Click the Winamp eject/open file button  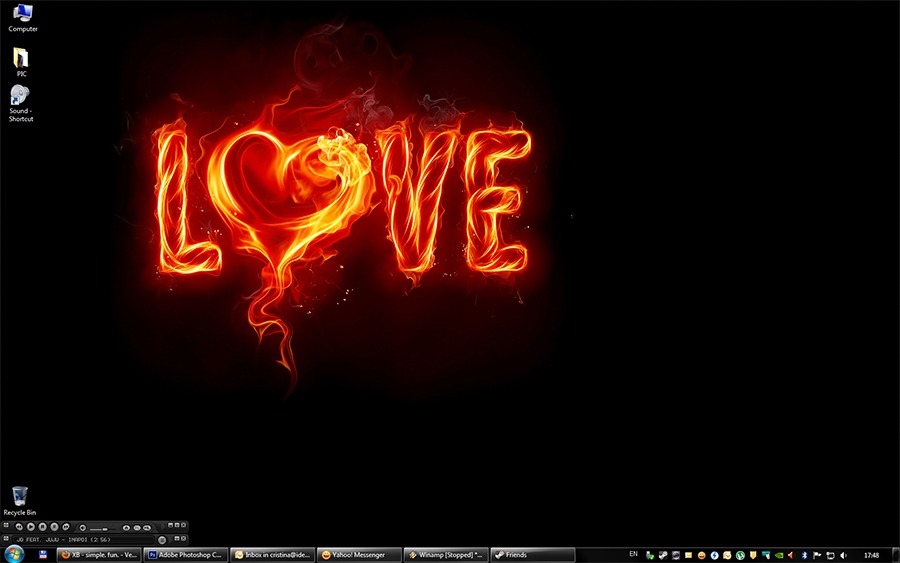(x=126, y=527)
